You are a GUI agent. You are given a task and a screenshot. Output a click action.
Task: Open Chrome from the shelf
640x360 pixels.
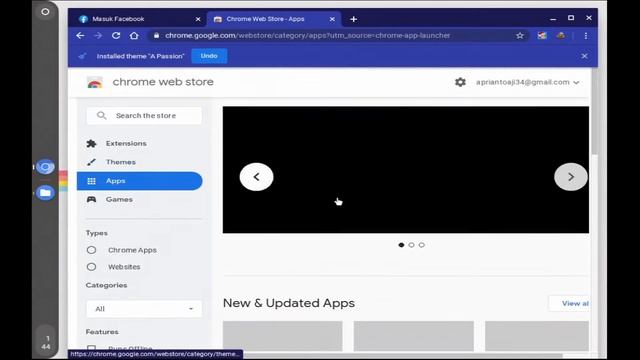point(45,167)
